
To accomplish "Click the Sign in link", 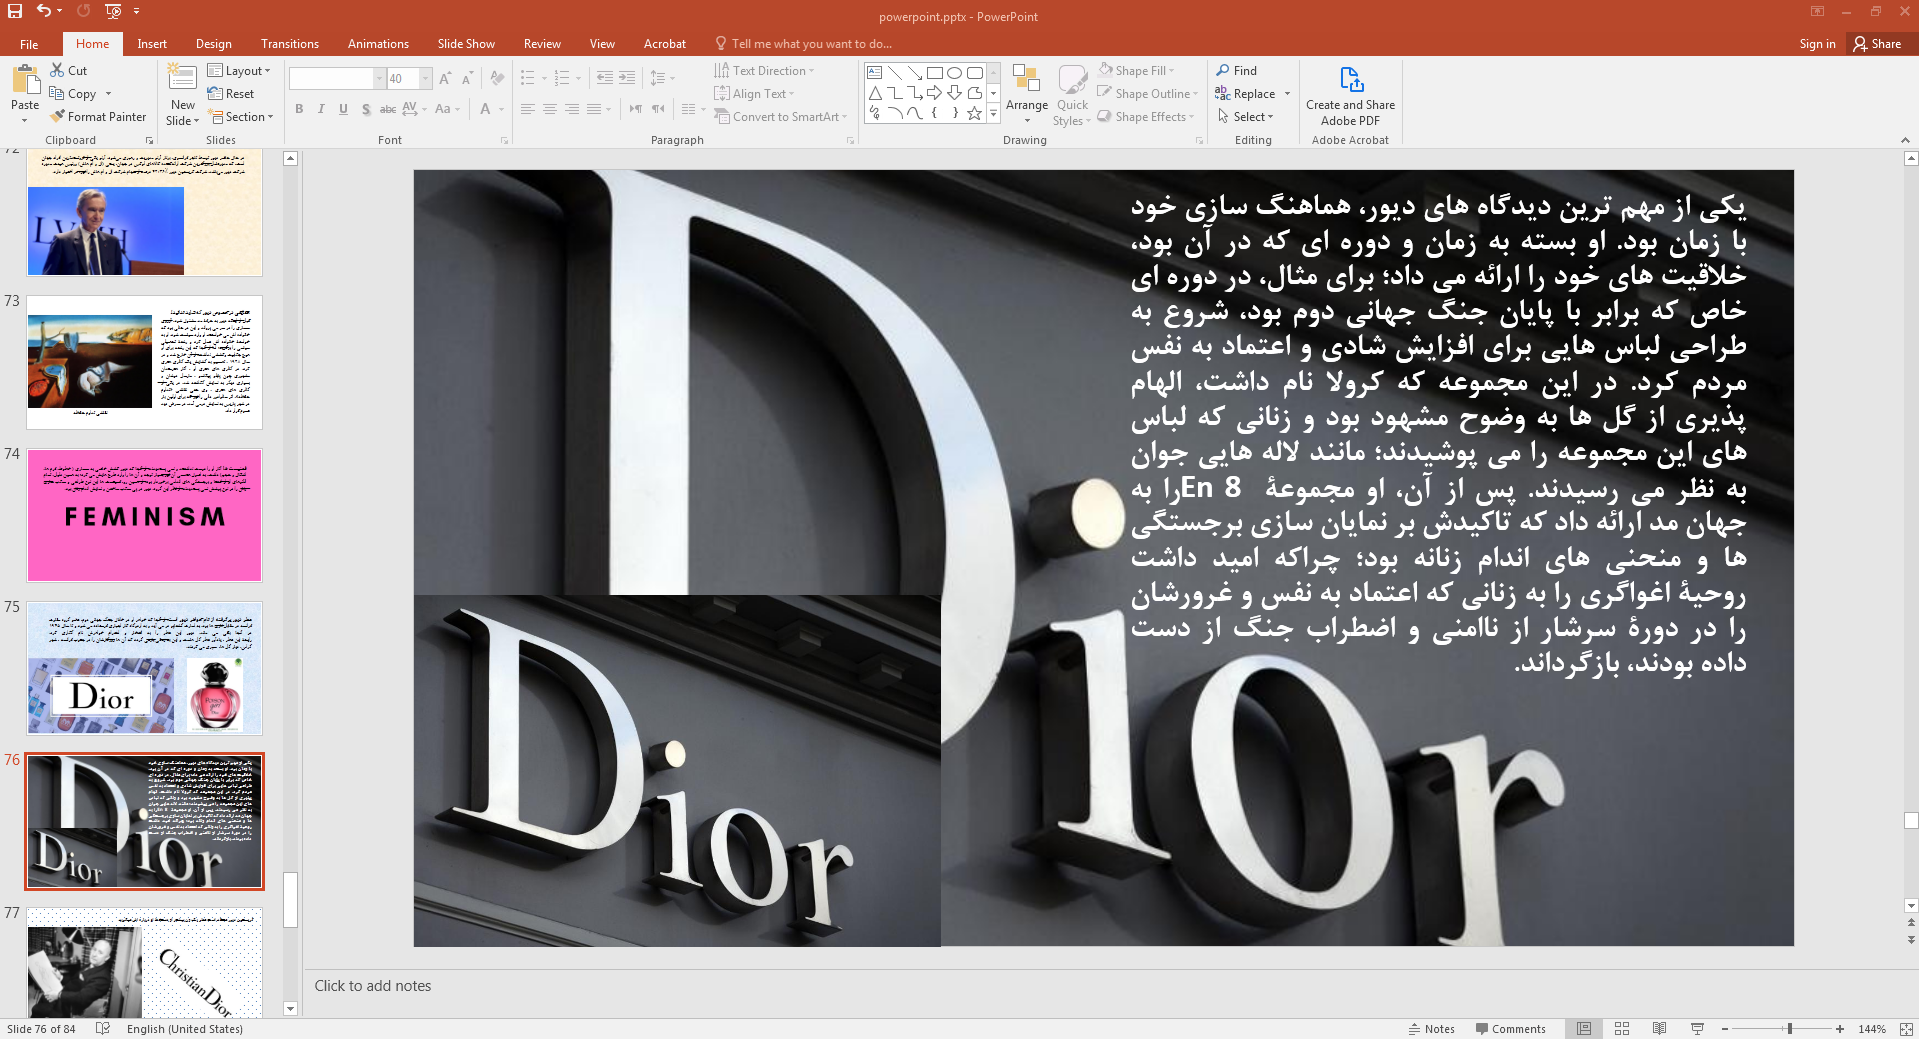I will 1816,44.
